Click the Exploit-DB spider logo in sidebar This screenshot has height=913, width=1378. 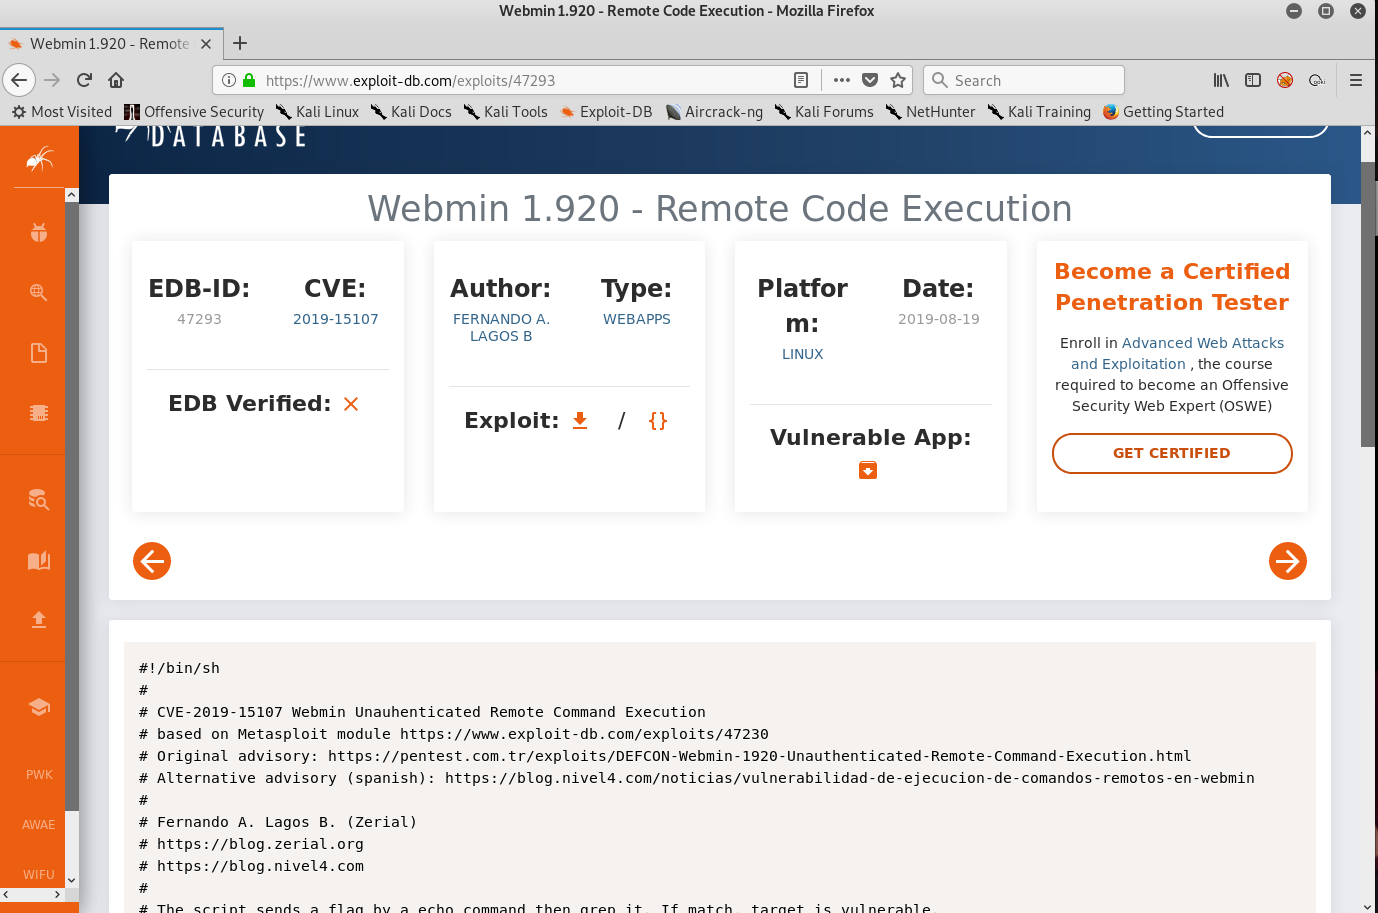[39, 158]
